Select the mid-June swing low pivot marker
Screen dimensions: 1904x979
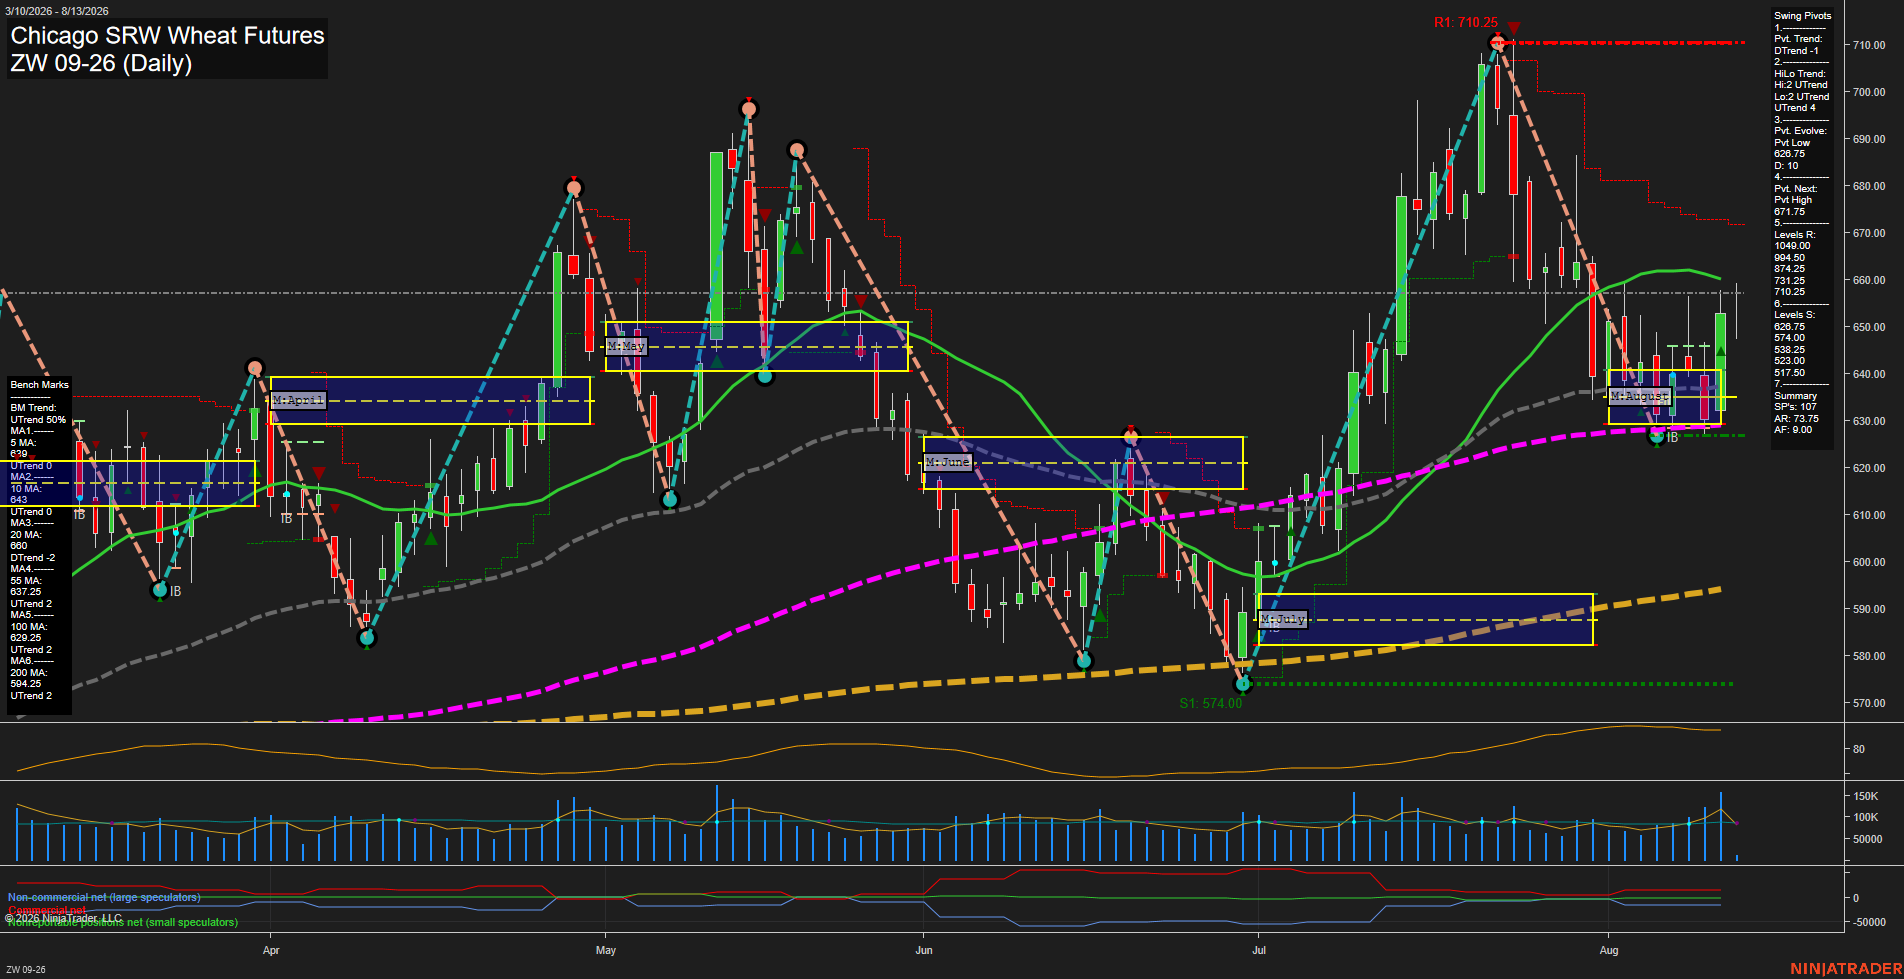point(1083,661)
